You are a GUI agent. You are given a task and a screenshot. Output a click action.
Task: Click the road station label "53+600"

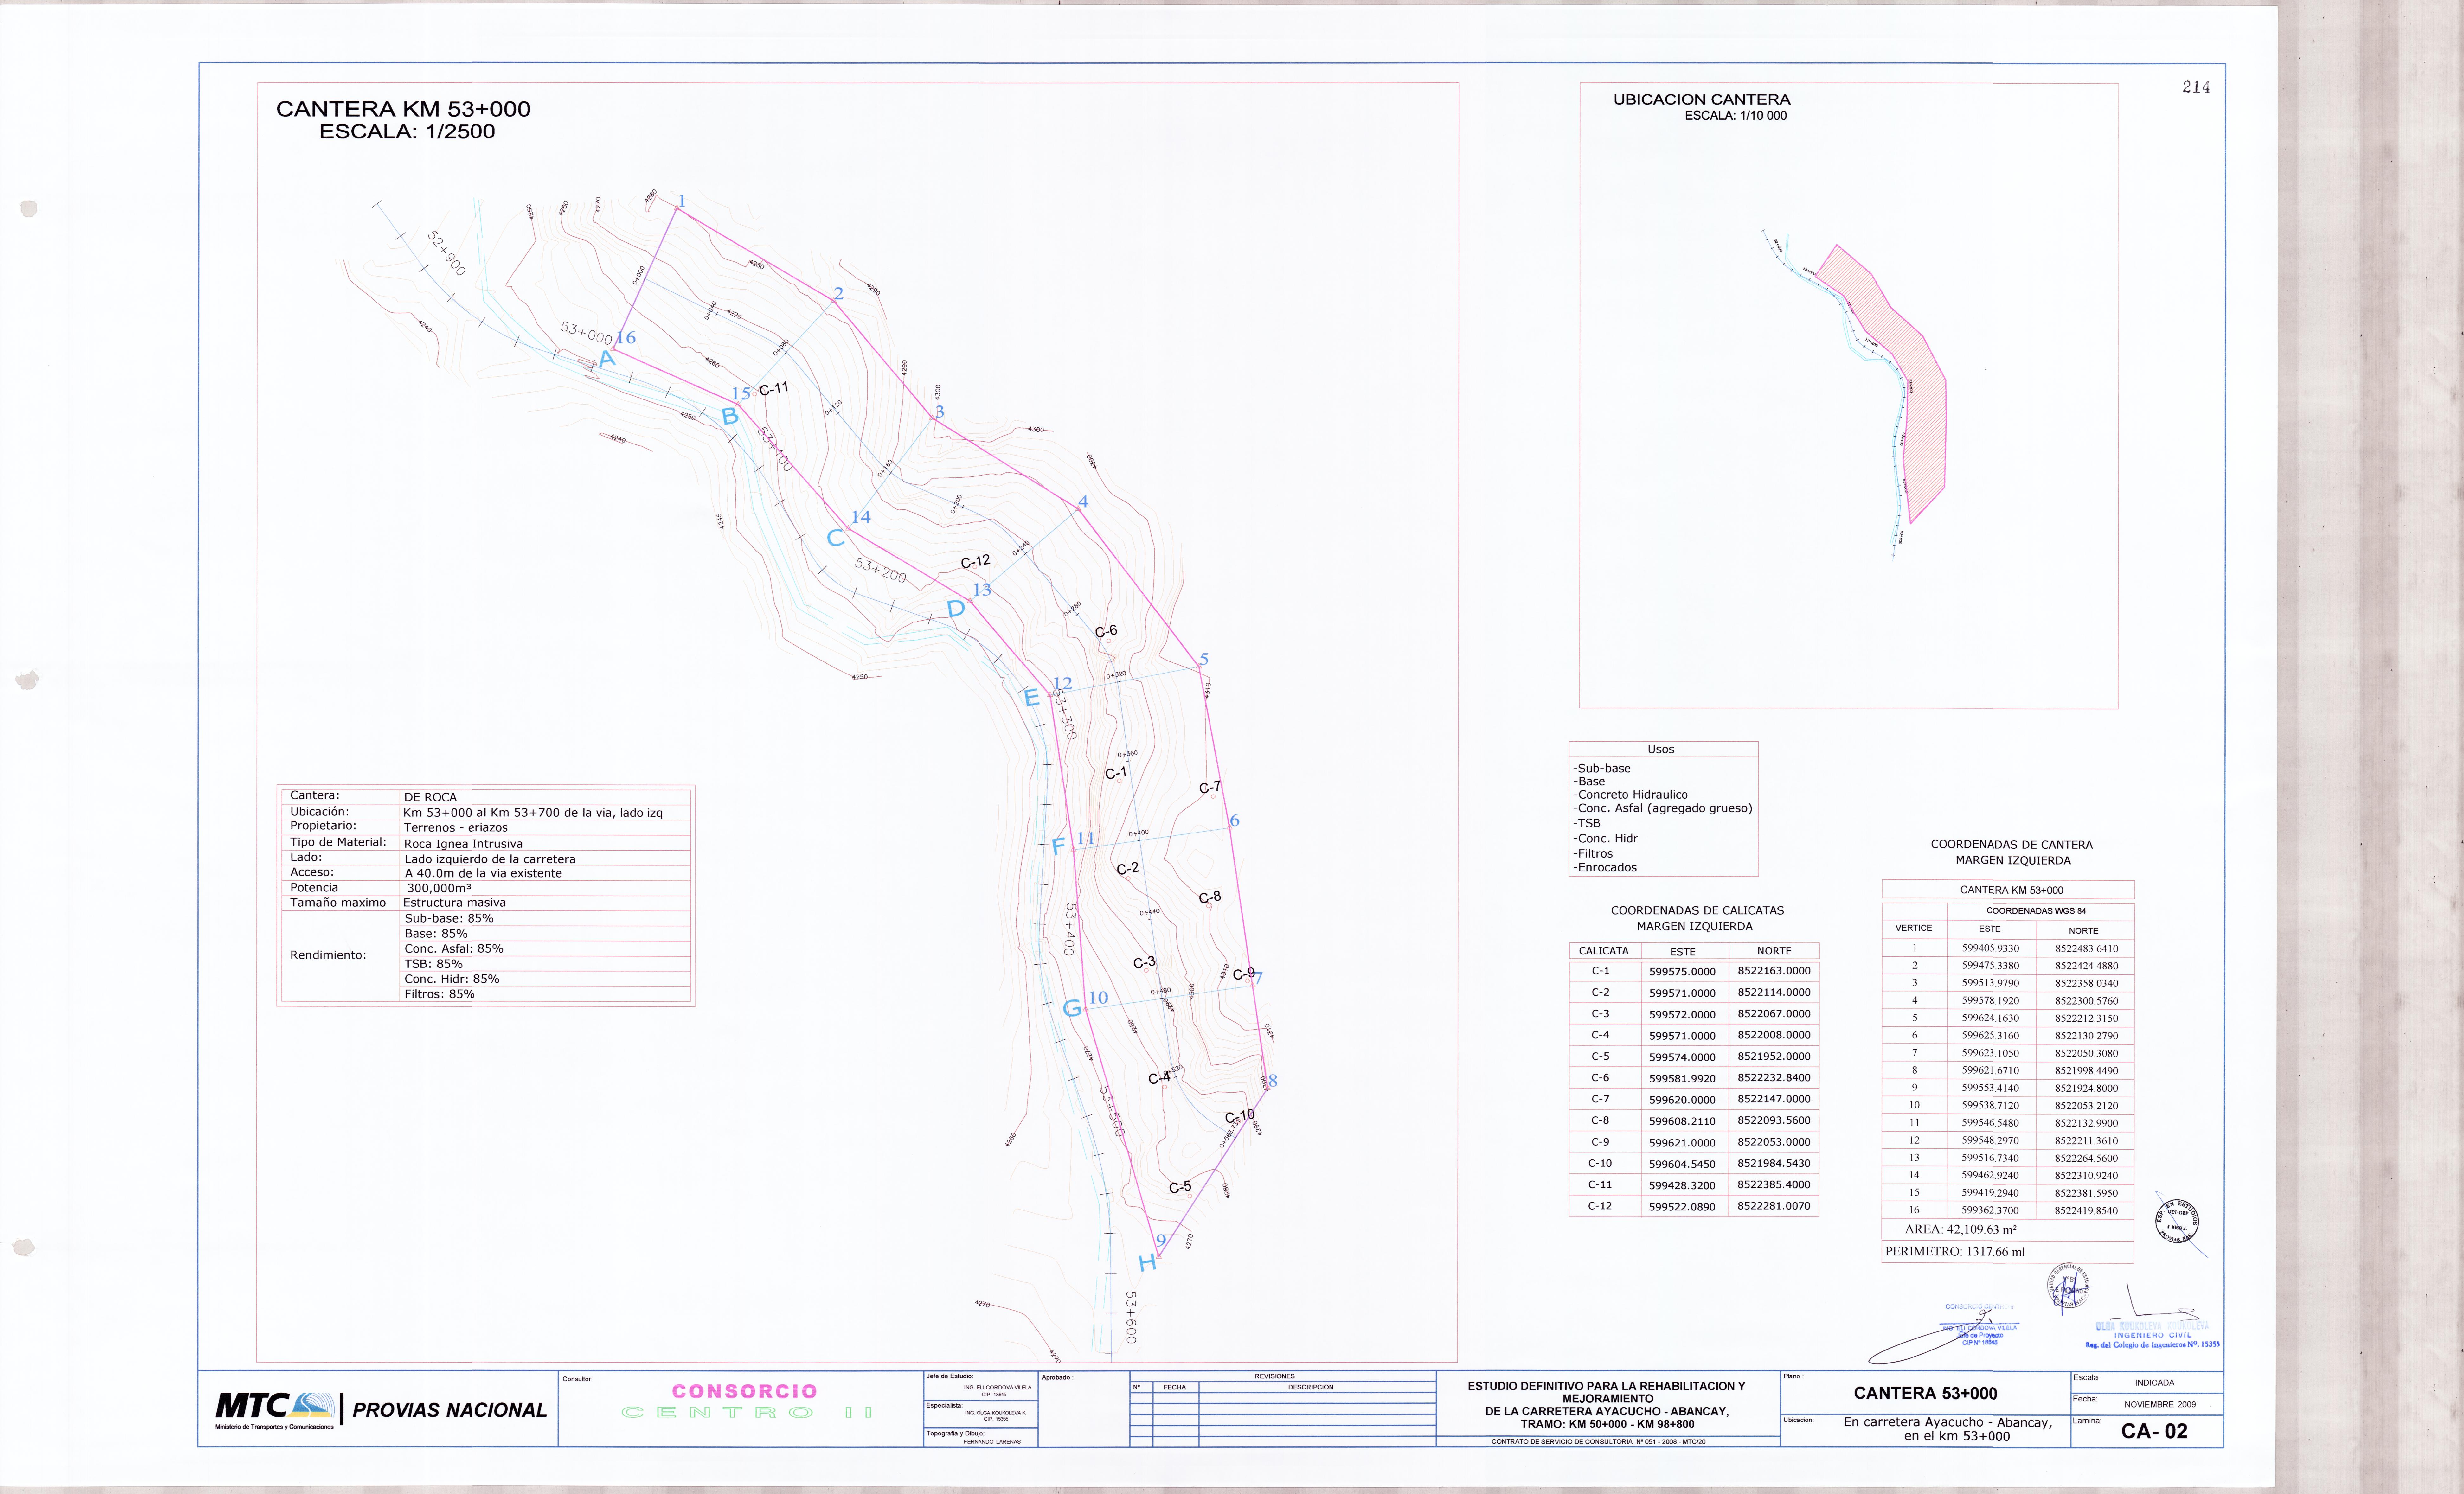click(1131, 1317)
